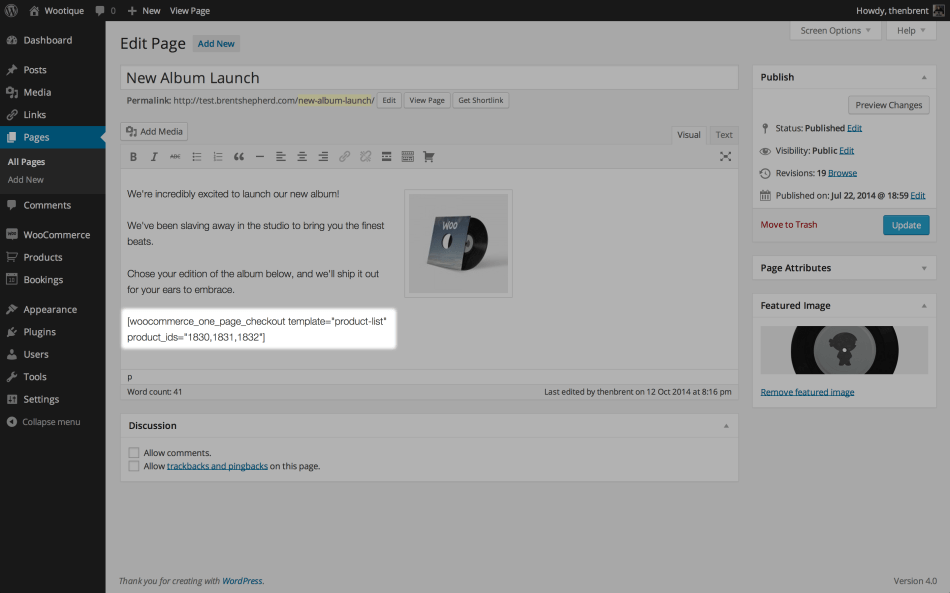Open the Help dropdown tab
The width and height of the screenshot is (950, 593).
click(x=911, y=30)
